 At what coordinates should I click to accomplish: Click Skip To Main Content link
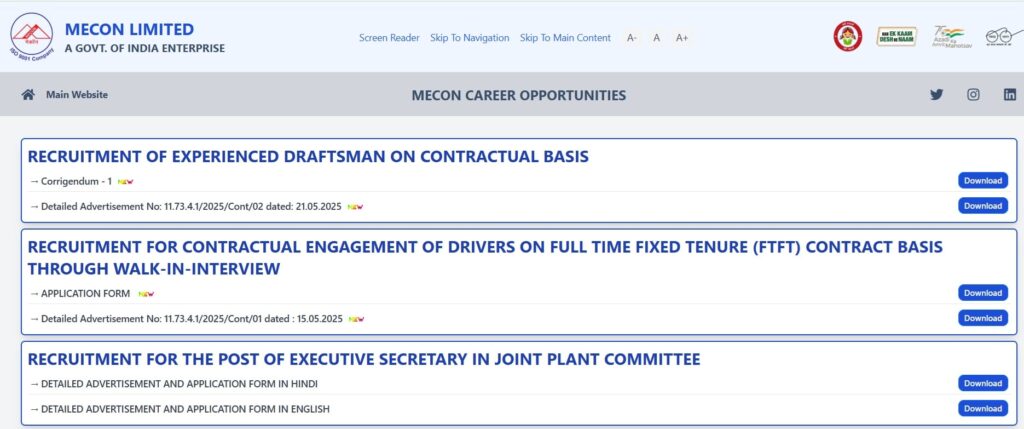[x=566, y=38]
